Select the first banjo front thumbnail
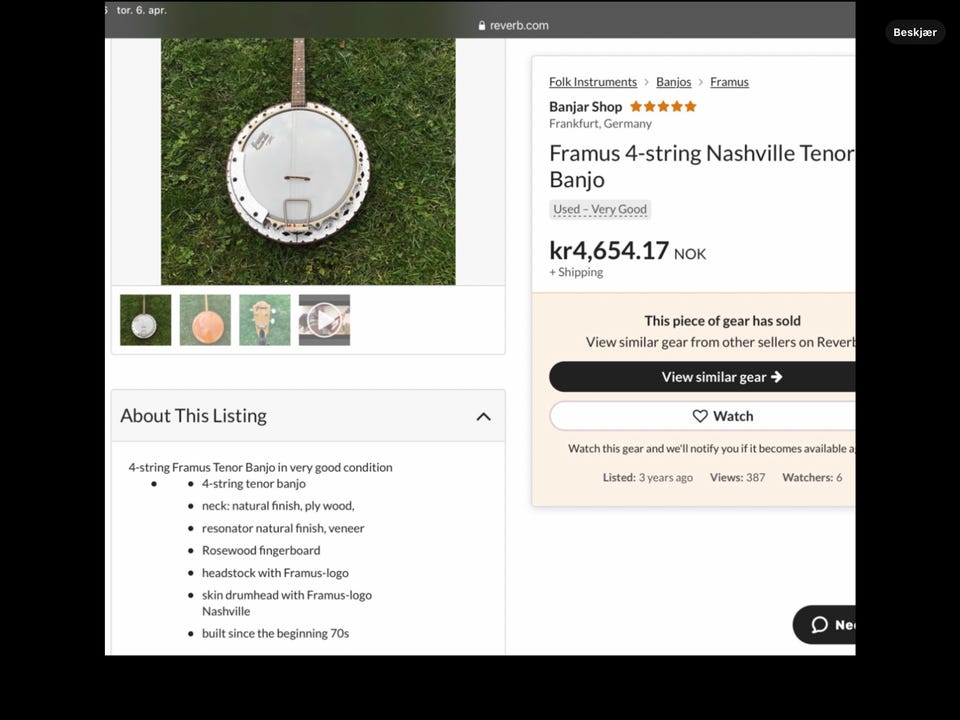 146,320
